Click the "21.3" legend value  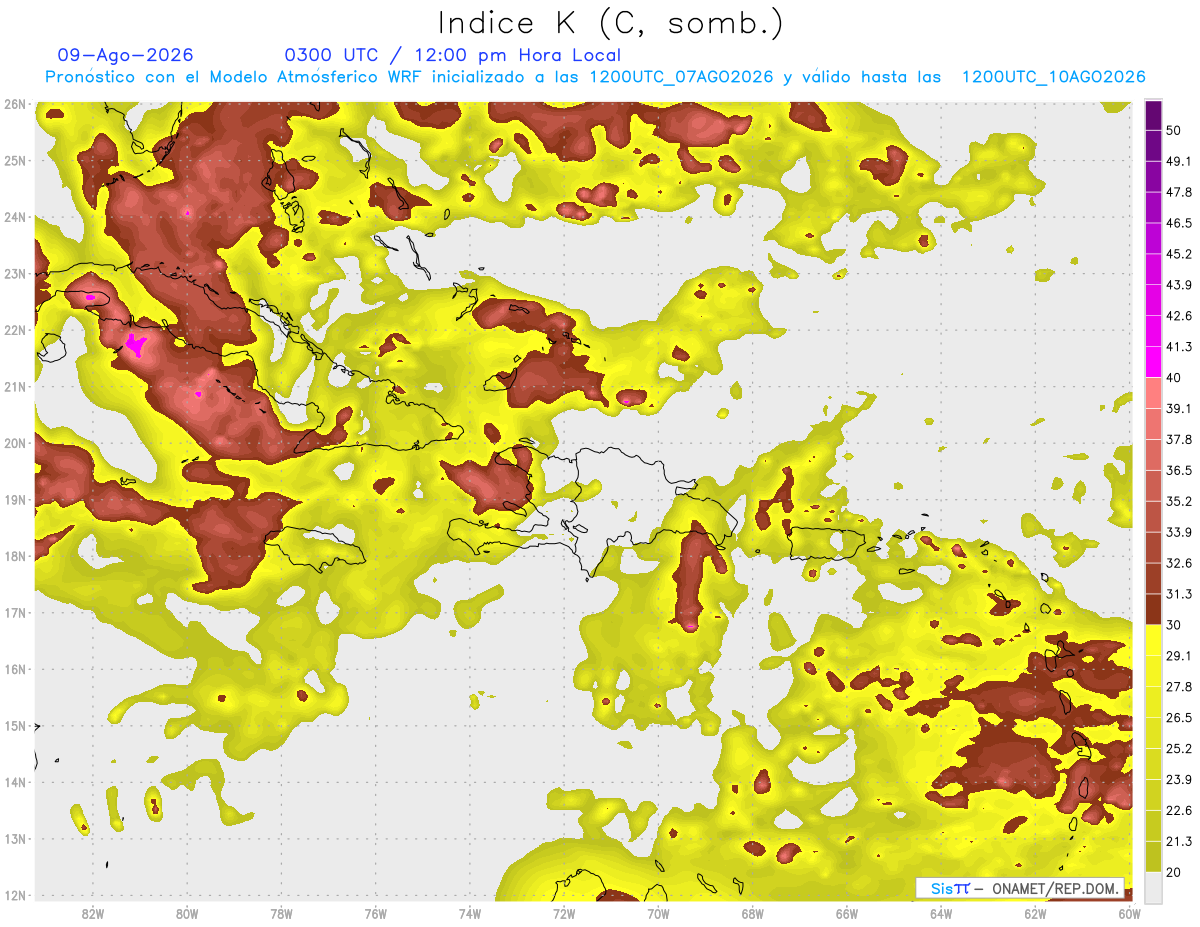1178,841
